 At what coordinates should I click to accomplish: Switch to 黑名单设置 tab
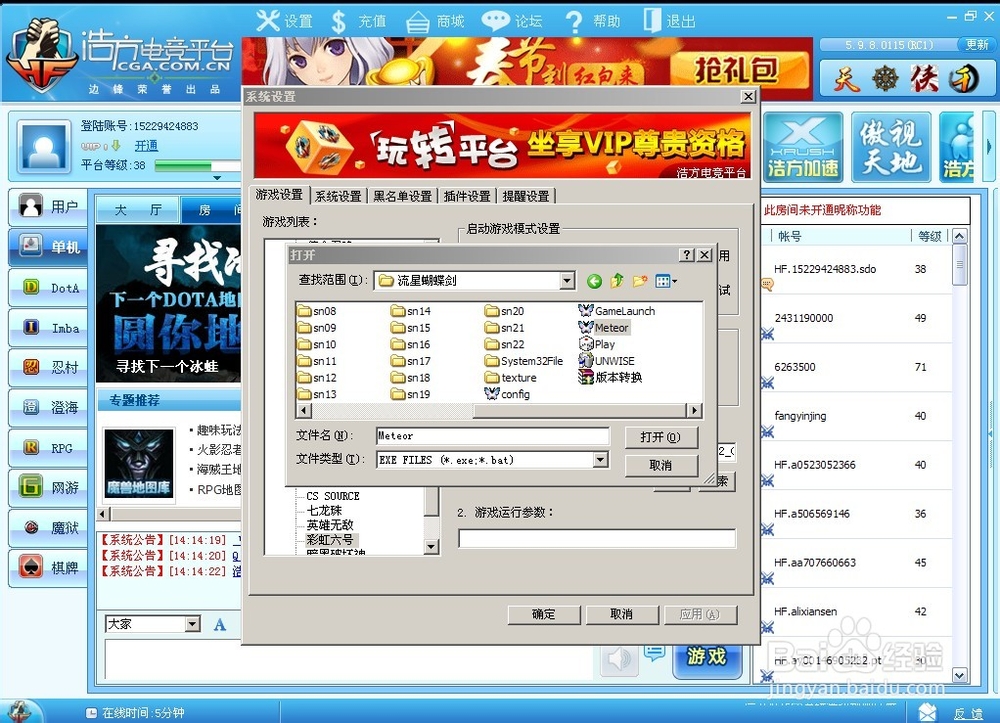pyautogui.click(x=402, y=196)
